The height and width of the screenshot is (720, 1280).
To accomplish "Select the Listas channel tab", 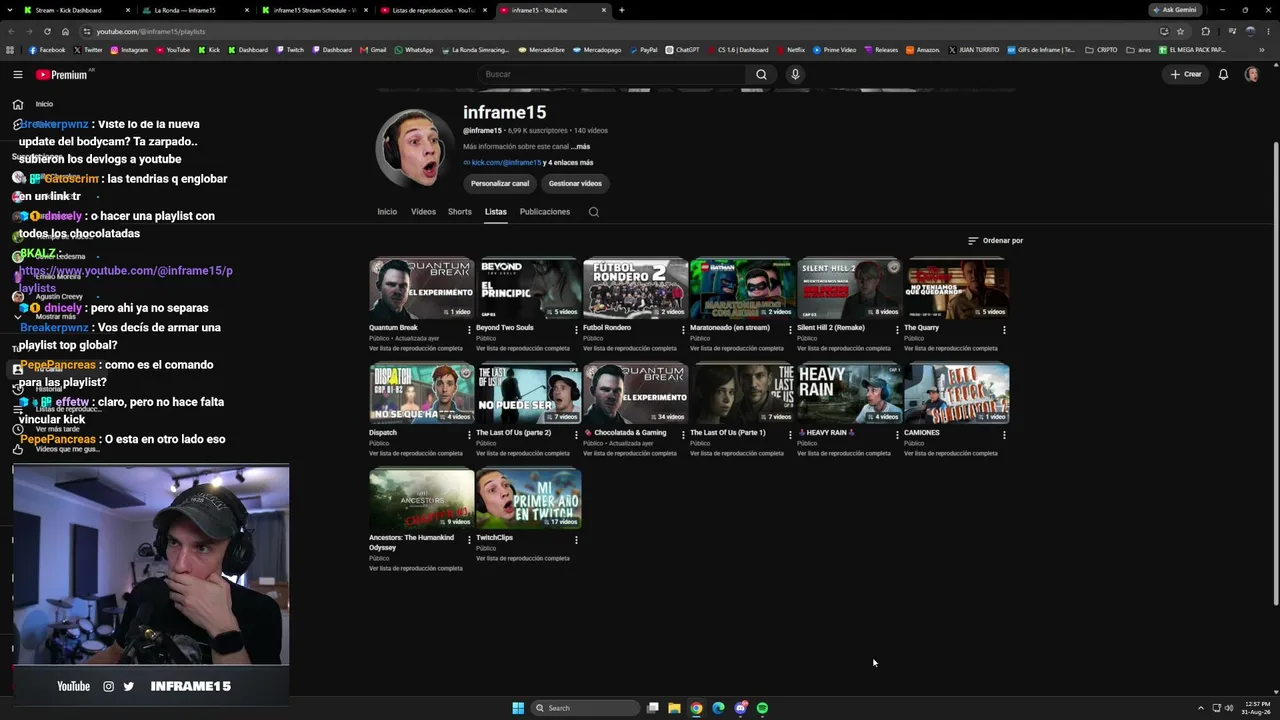I will tap(496, 212).
